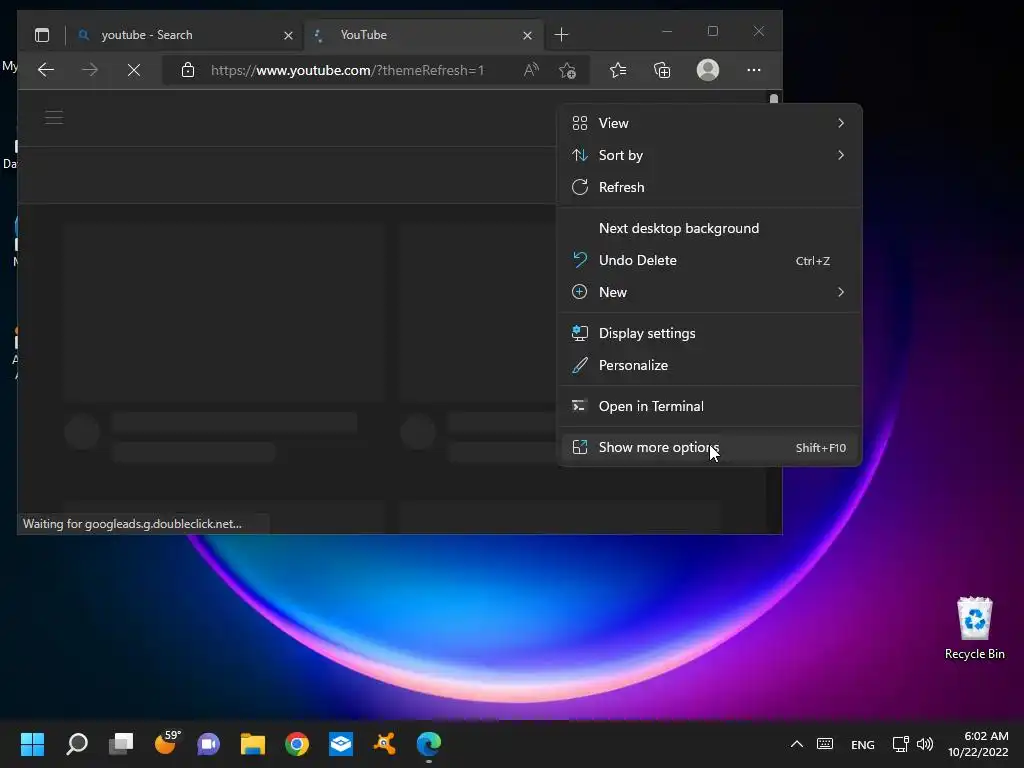Choose Personalize from context menu
Screen dimensions: 1024x768
click(710, 365)
